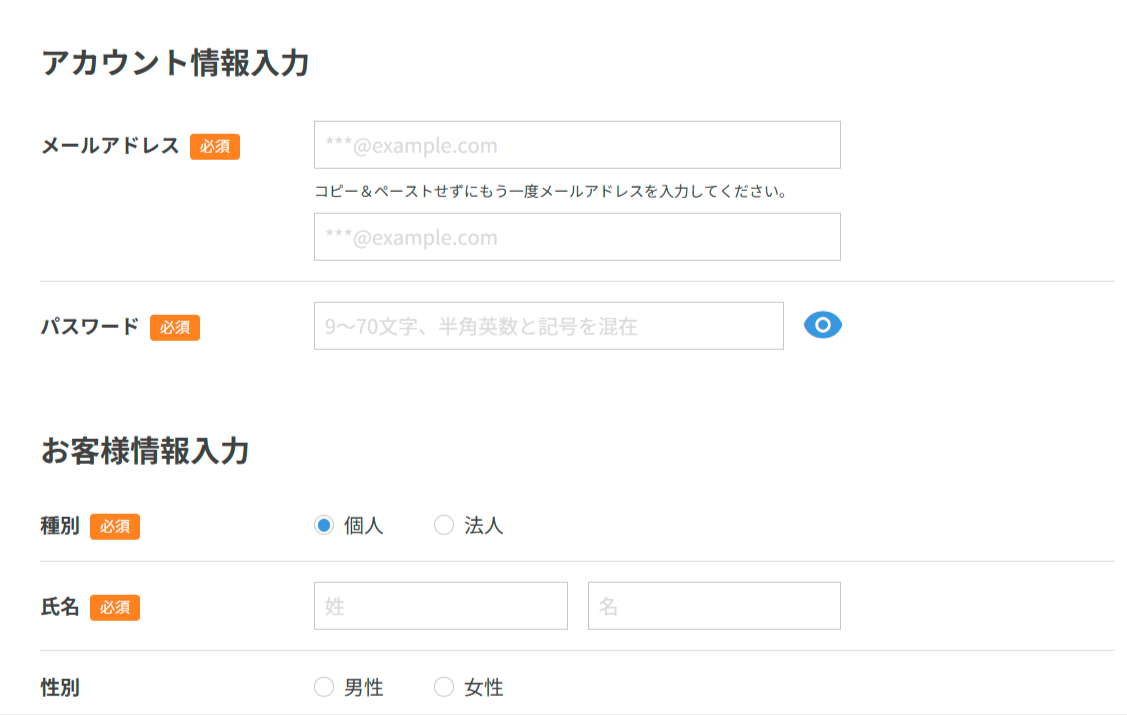Focus the first email address field
Image resolution: width=1127 pixels, height=715 pixels.
pyautogui.click(x=577, y=146)
